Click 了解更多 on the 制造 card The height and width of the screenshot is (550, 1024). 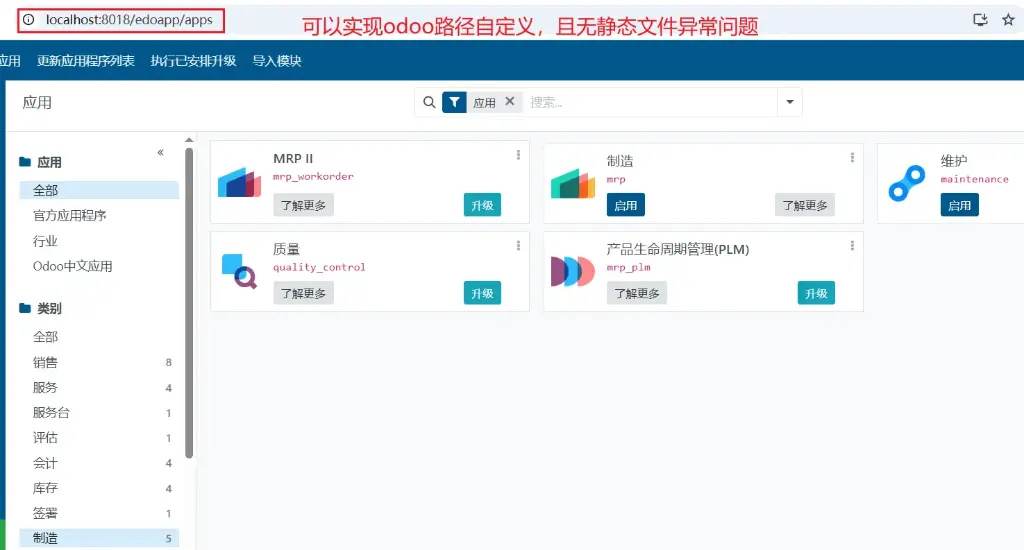805,205
